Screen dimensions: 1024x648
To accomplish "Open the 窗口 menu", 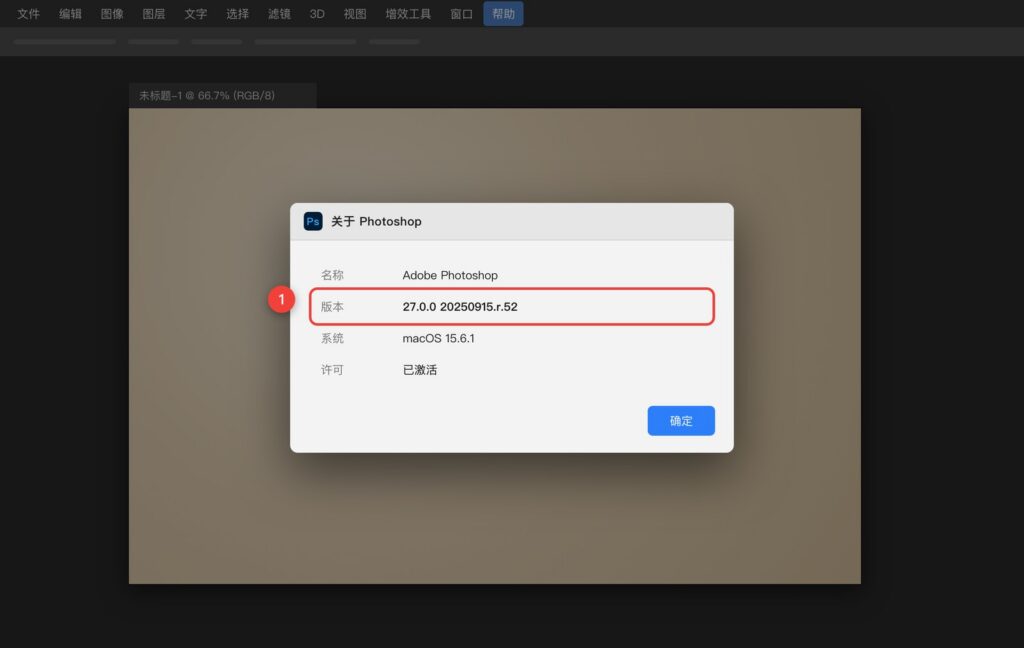I will click(461, 14).
